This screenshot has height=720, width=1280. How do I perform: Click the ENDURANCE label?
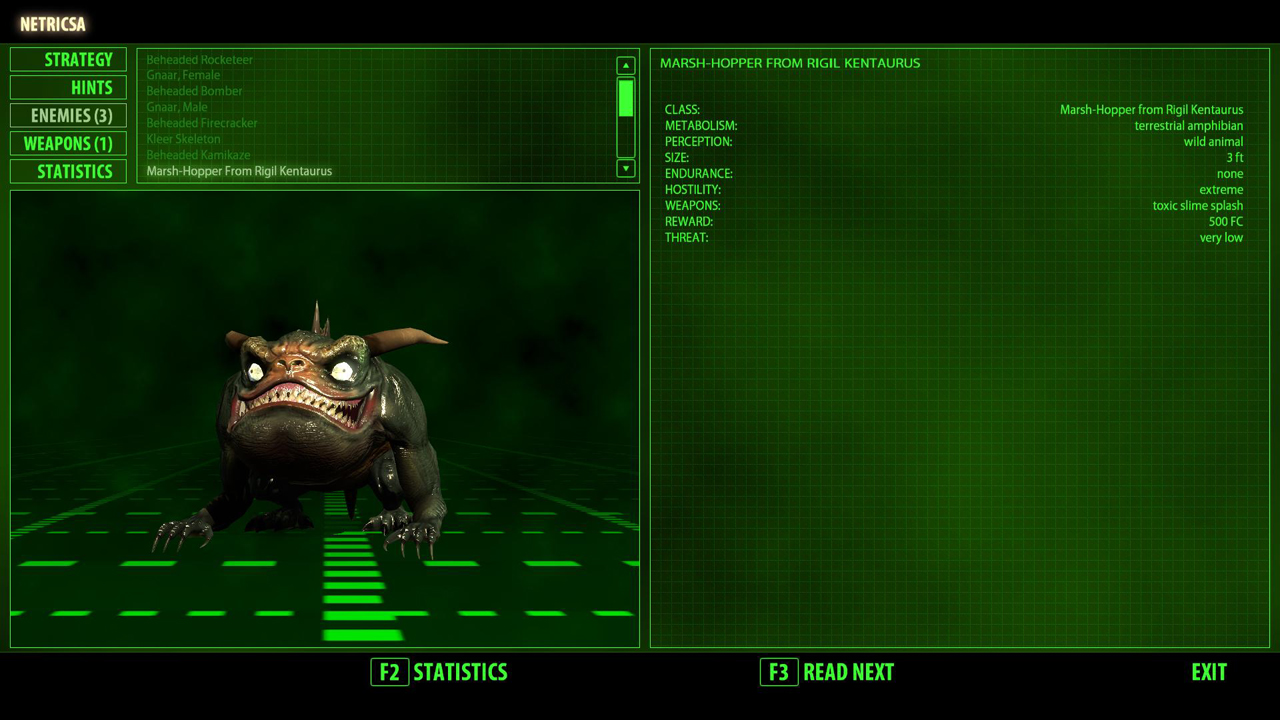699,174
